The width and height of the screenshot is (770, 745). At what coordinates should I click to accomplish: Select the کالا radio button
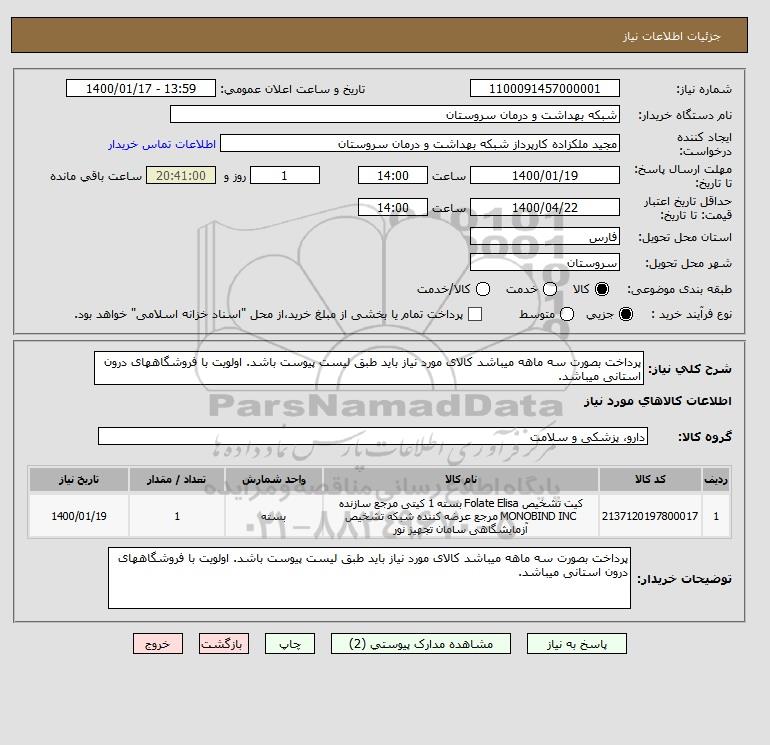[x=602, y=289]
